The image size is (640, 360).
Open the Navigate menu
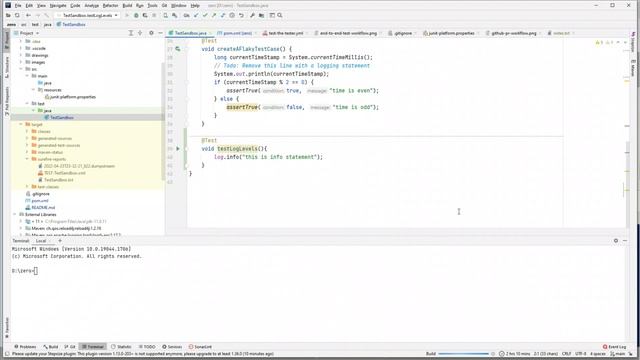pos(58,6)
